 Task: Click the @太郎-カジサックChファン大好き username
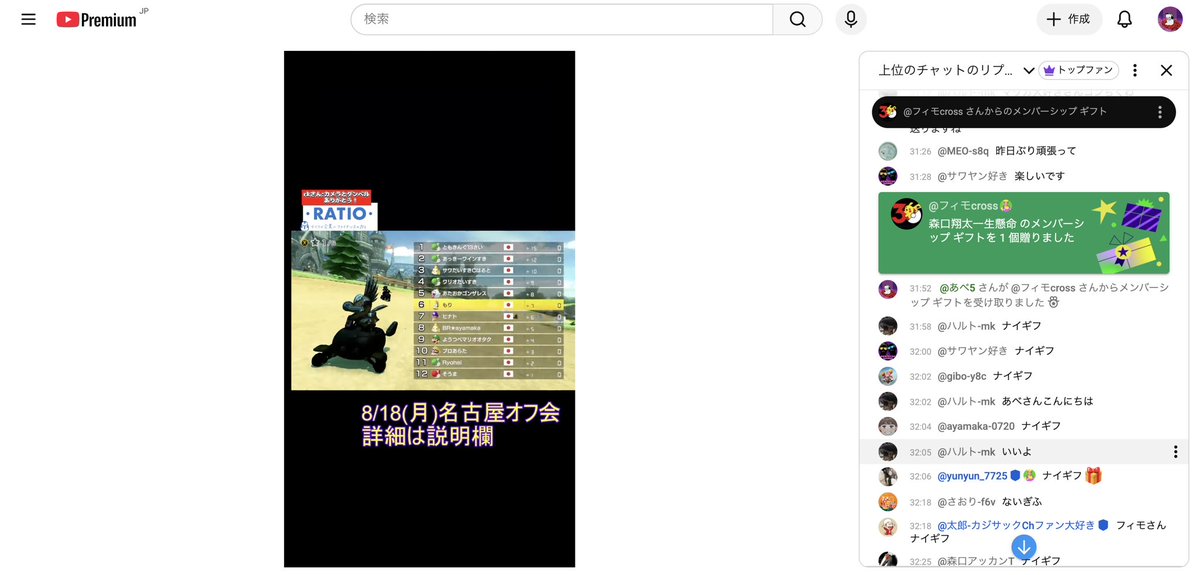1016,525
